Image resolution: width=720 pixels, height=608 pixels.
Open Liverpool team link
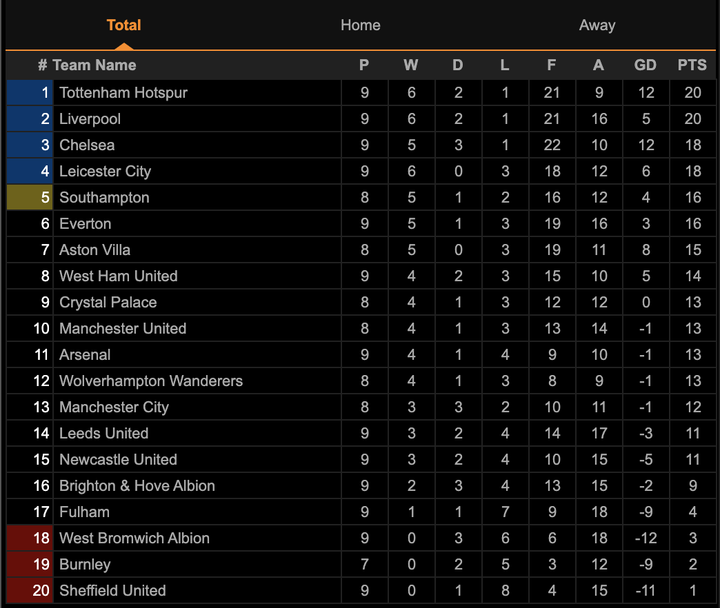pyautogui.click(x=90, y=119)
